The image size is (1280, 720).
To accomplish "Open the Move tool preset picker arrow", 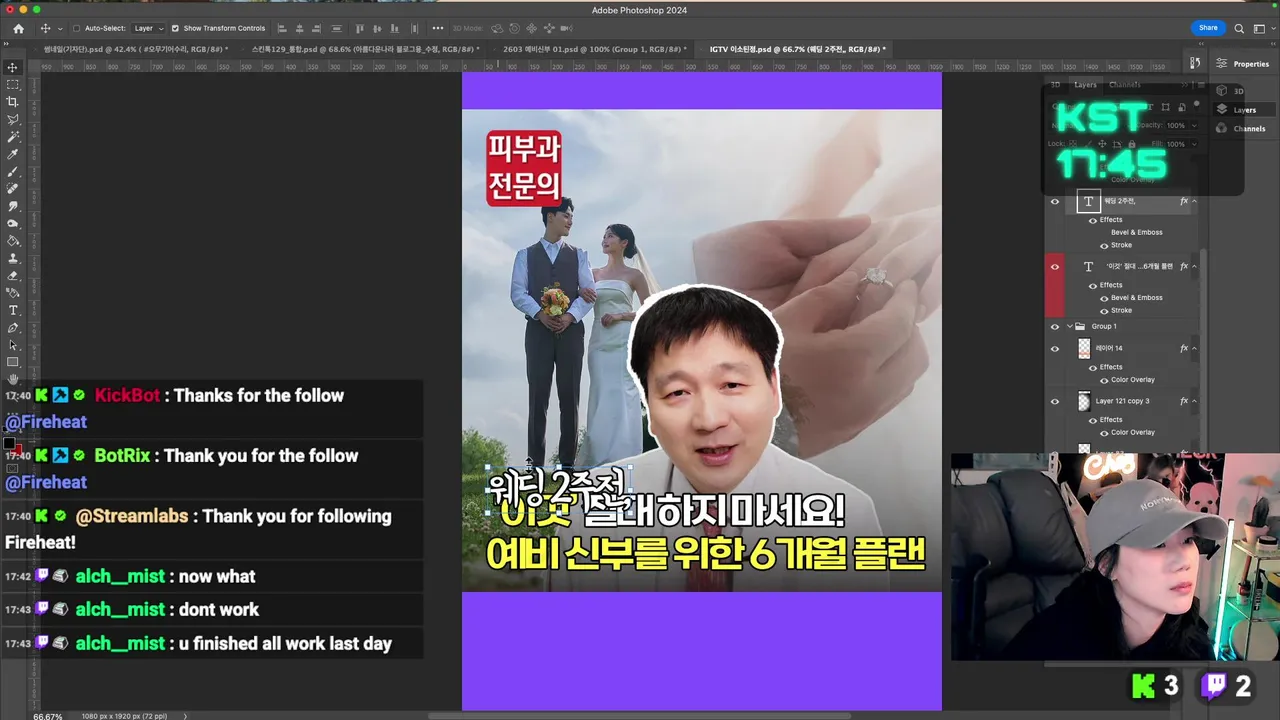I will [60, 29].
